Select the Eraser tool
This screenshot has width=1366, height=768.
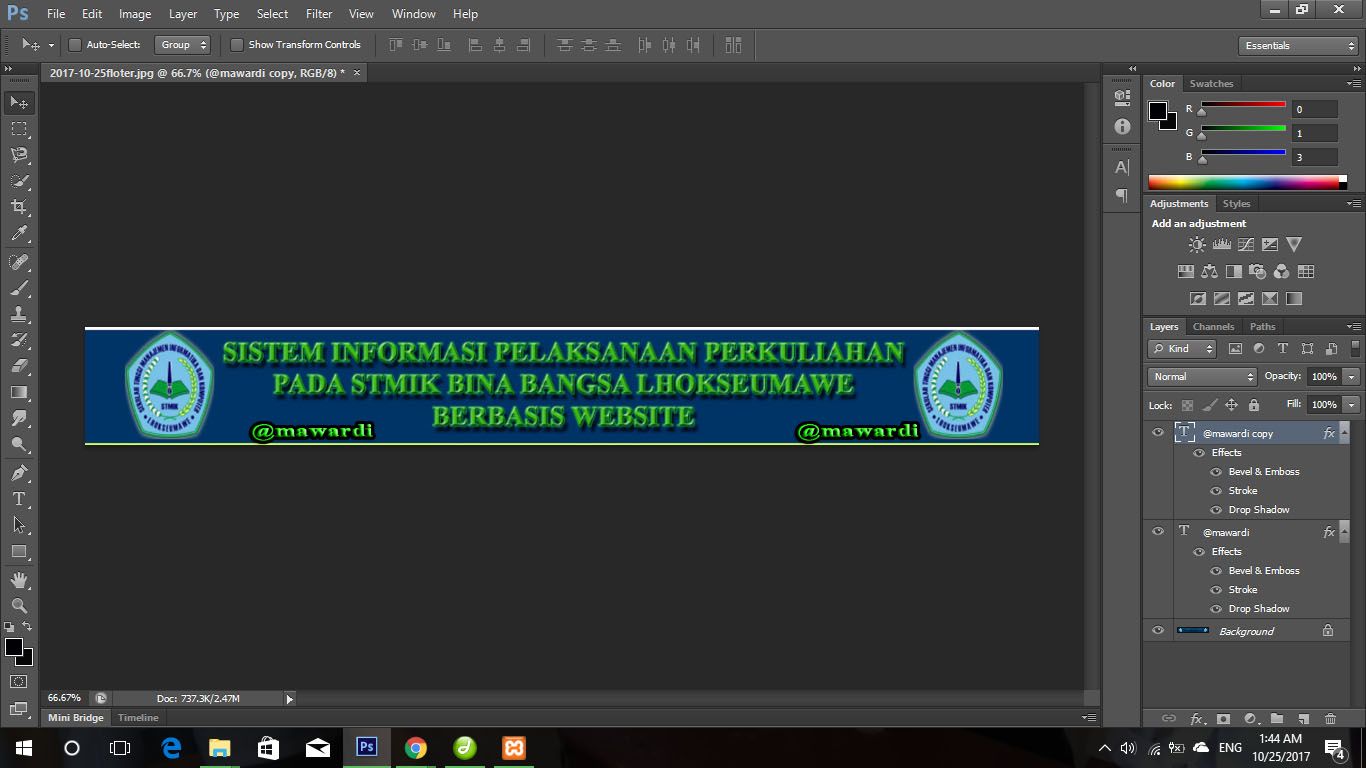point(19,366)
